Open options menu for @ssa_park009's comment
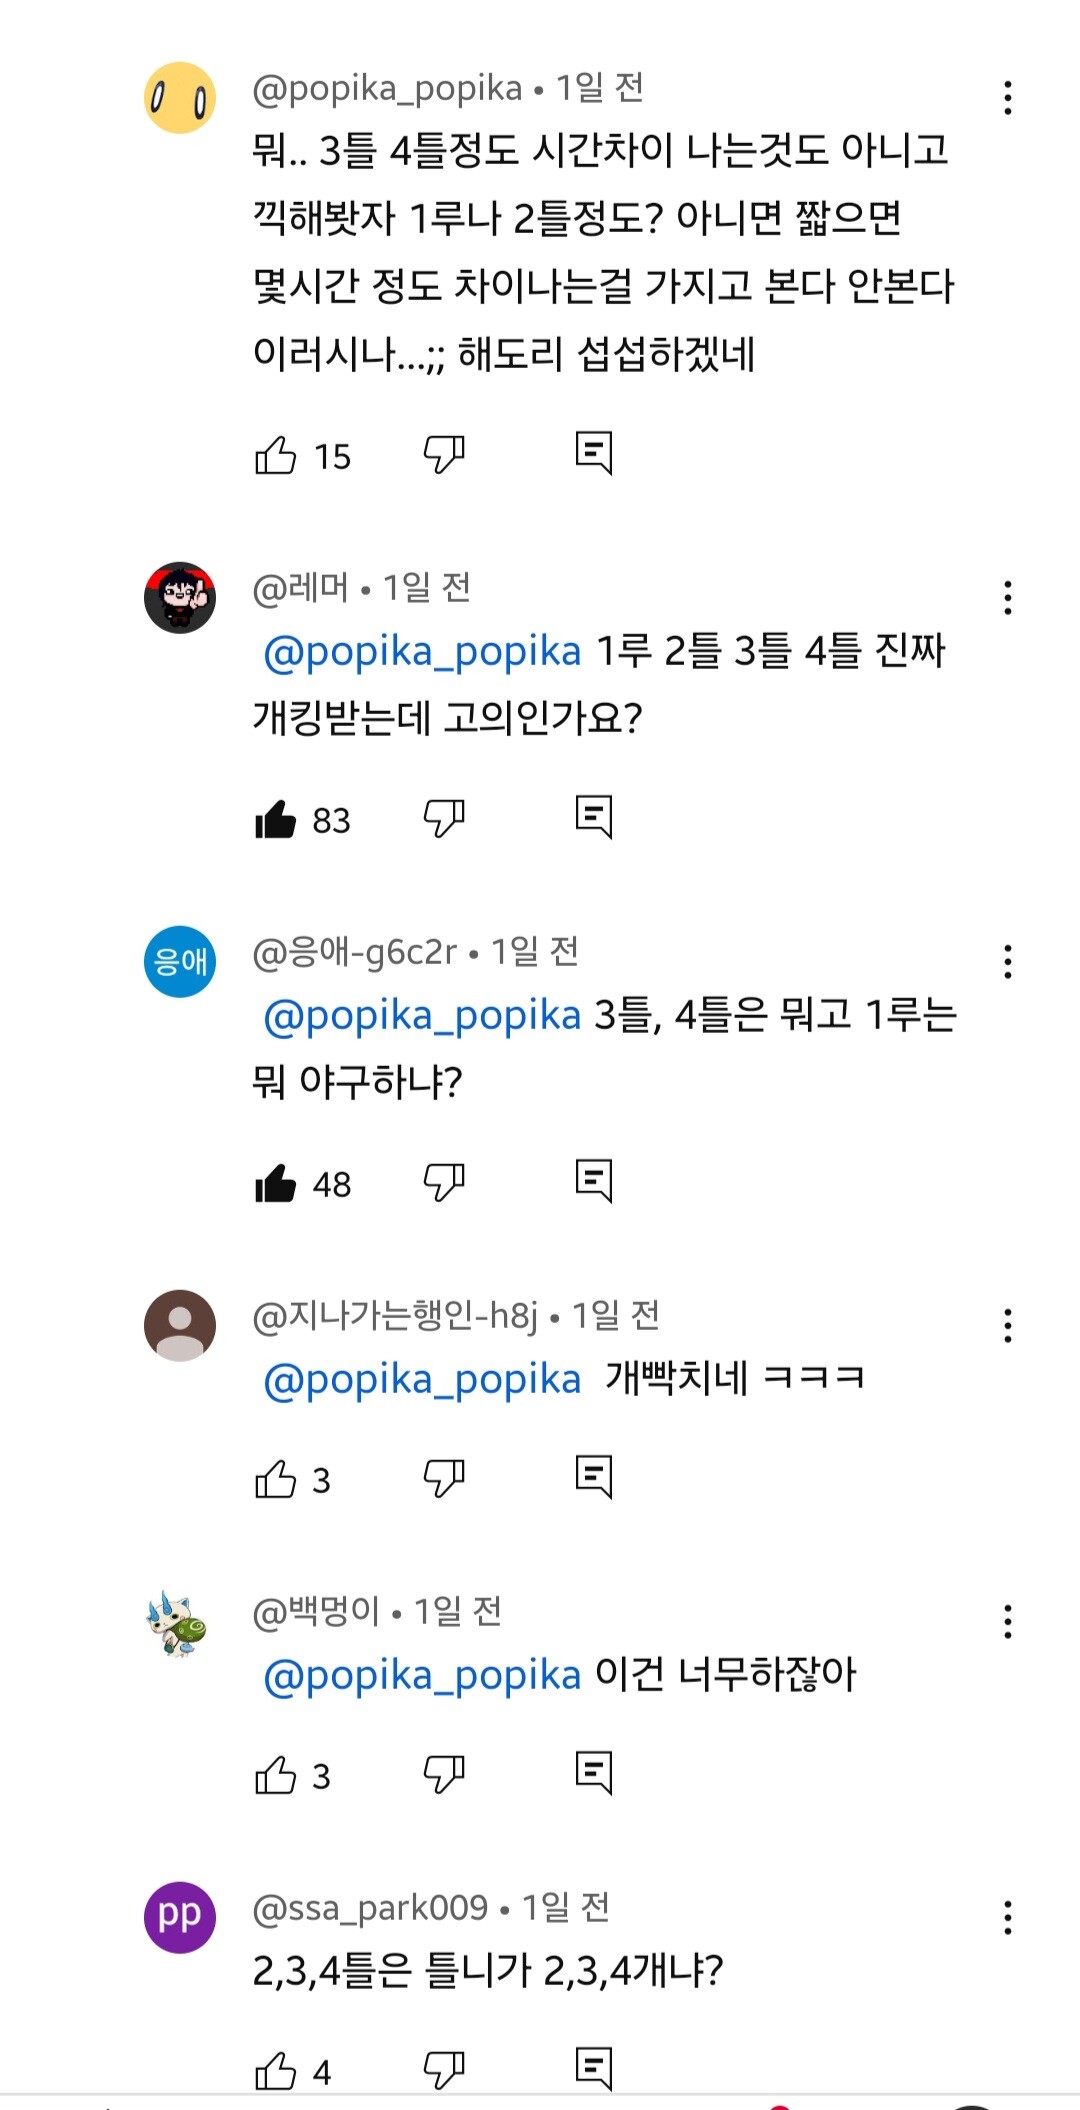Screen dimensions: 1080x2110 coord(1007,1918)
